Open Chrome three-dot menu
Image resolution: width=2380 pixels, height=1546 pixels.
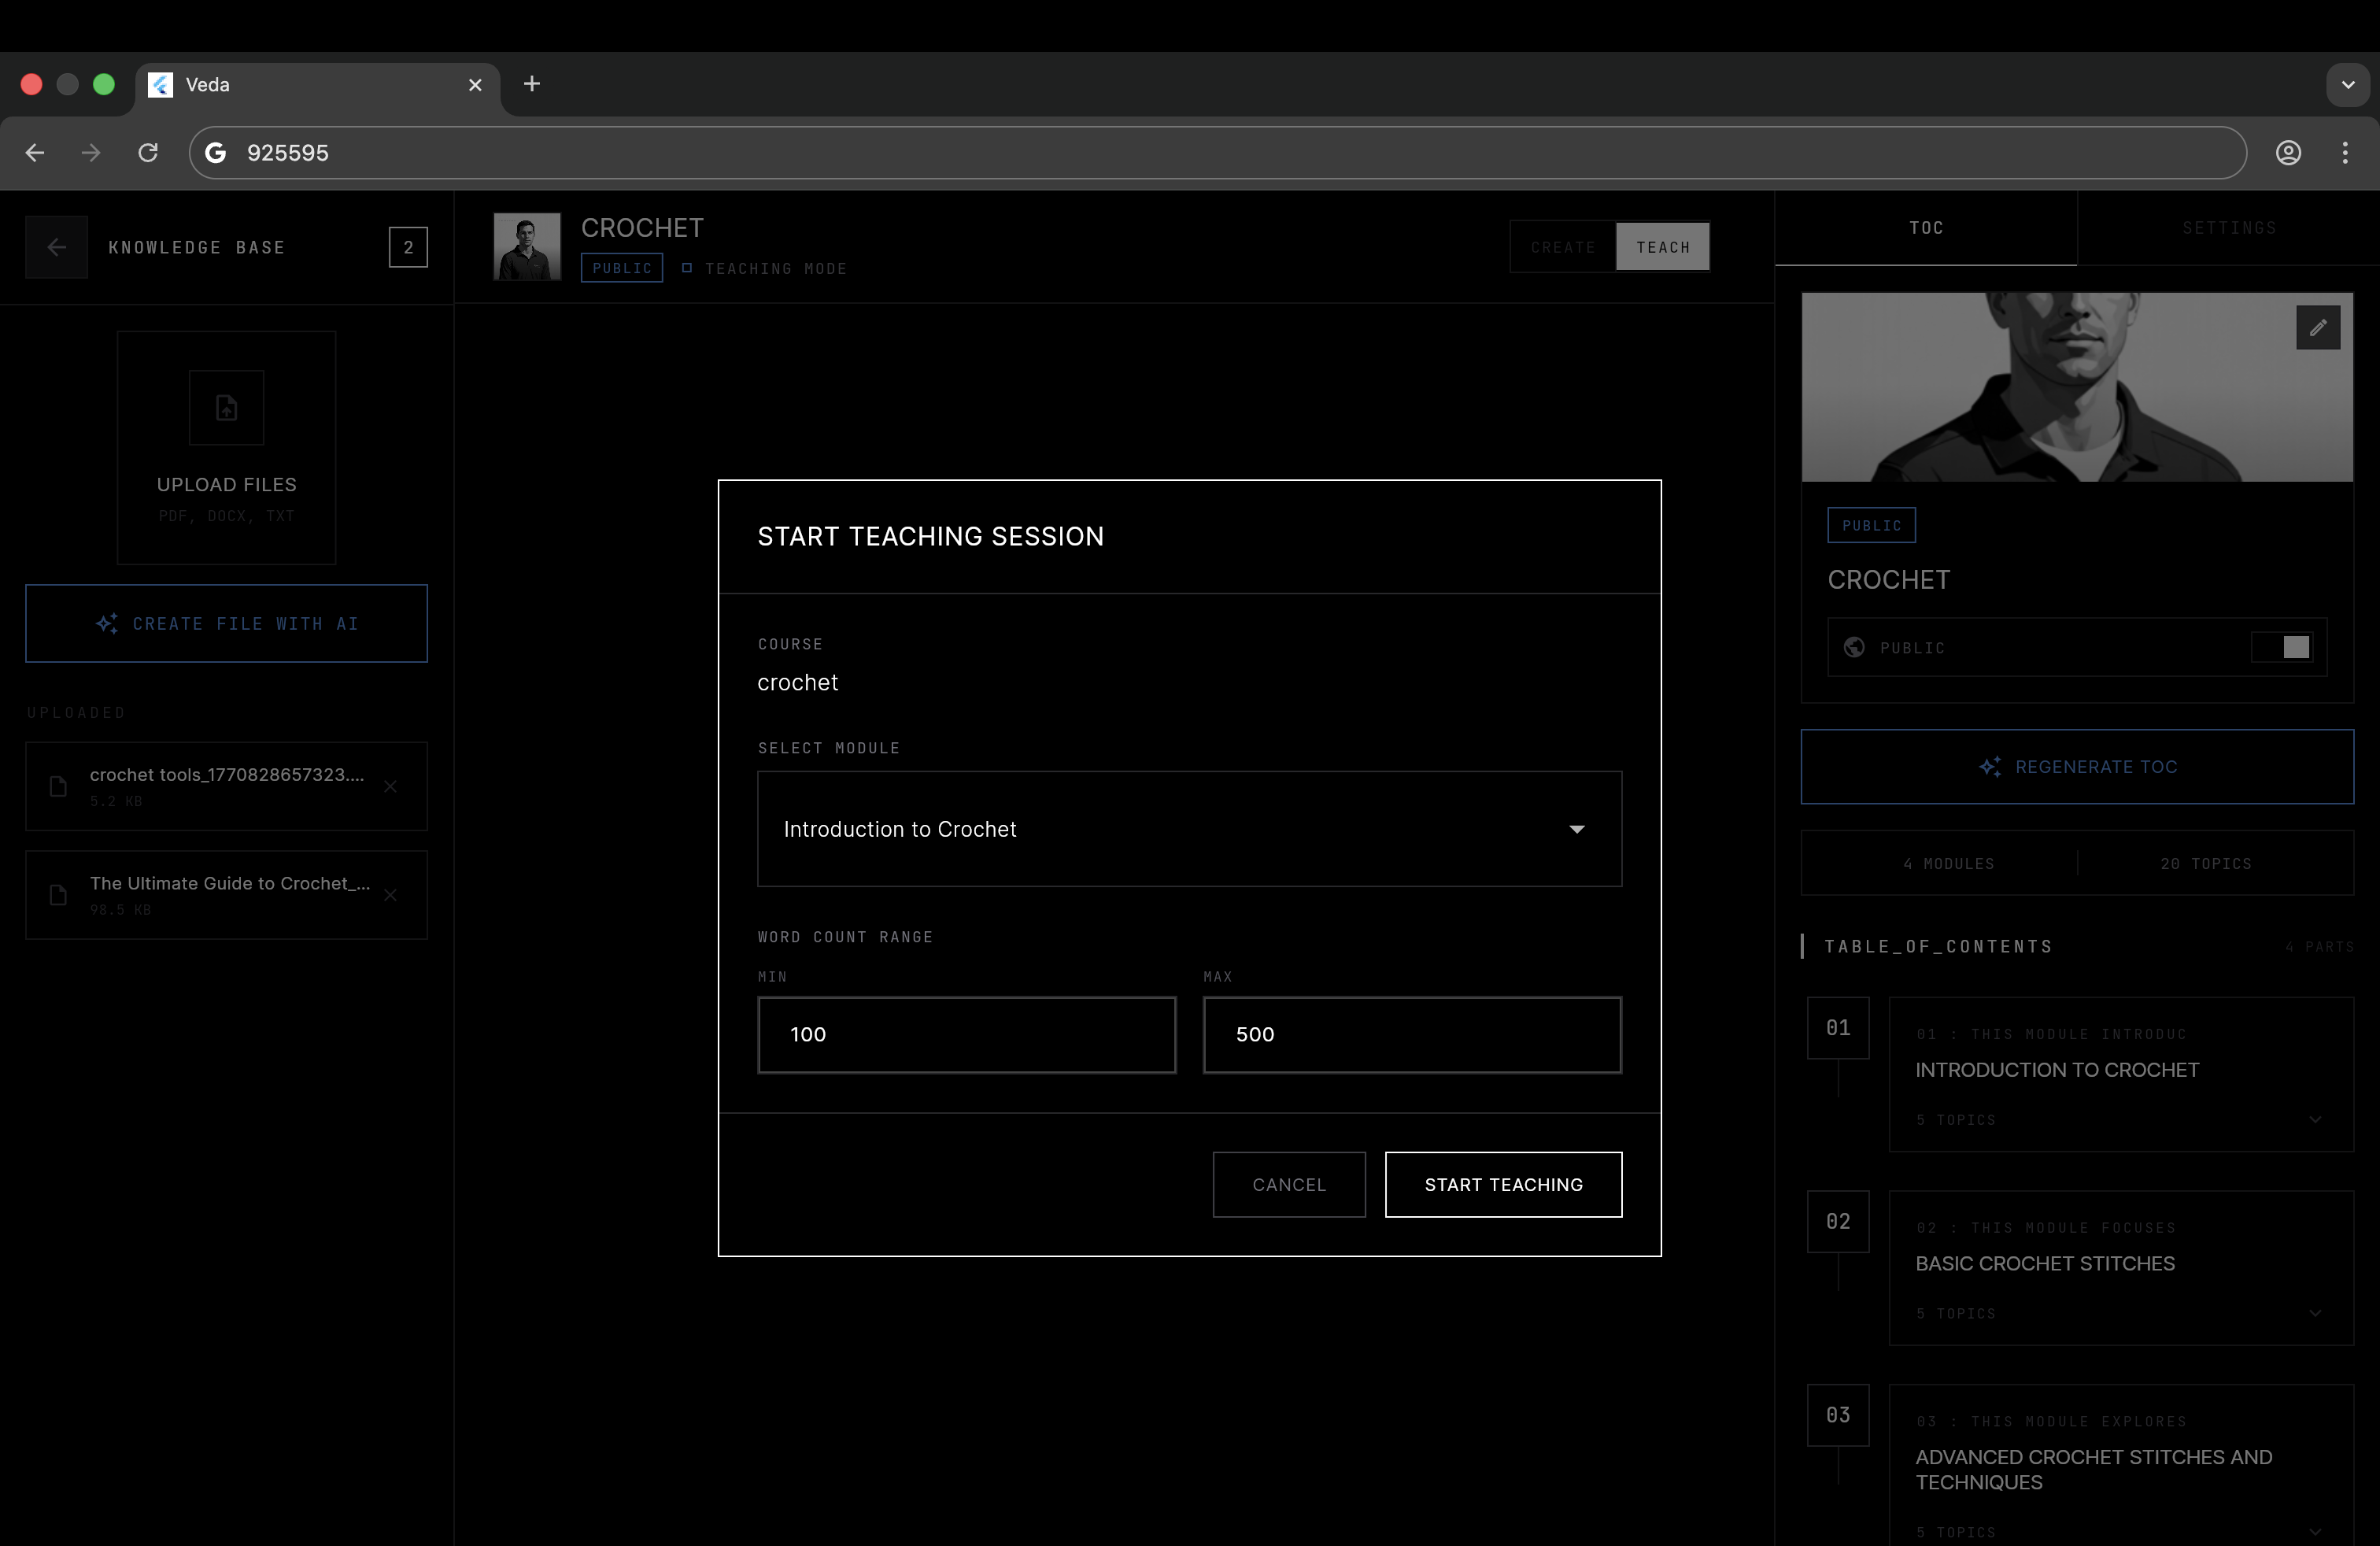point(2344,153)
